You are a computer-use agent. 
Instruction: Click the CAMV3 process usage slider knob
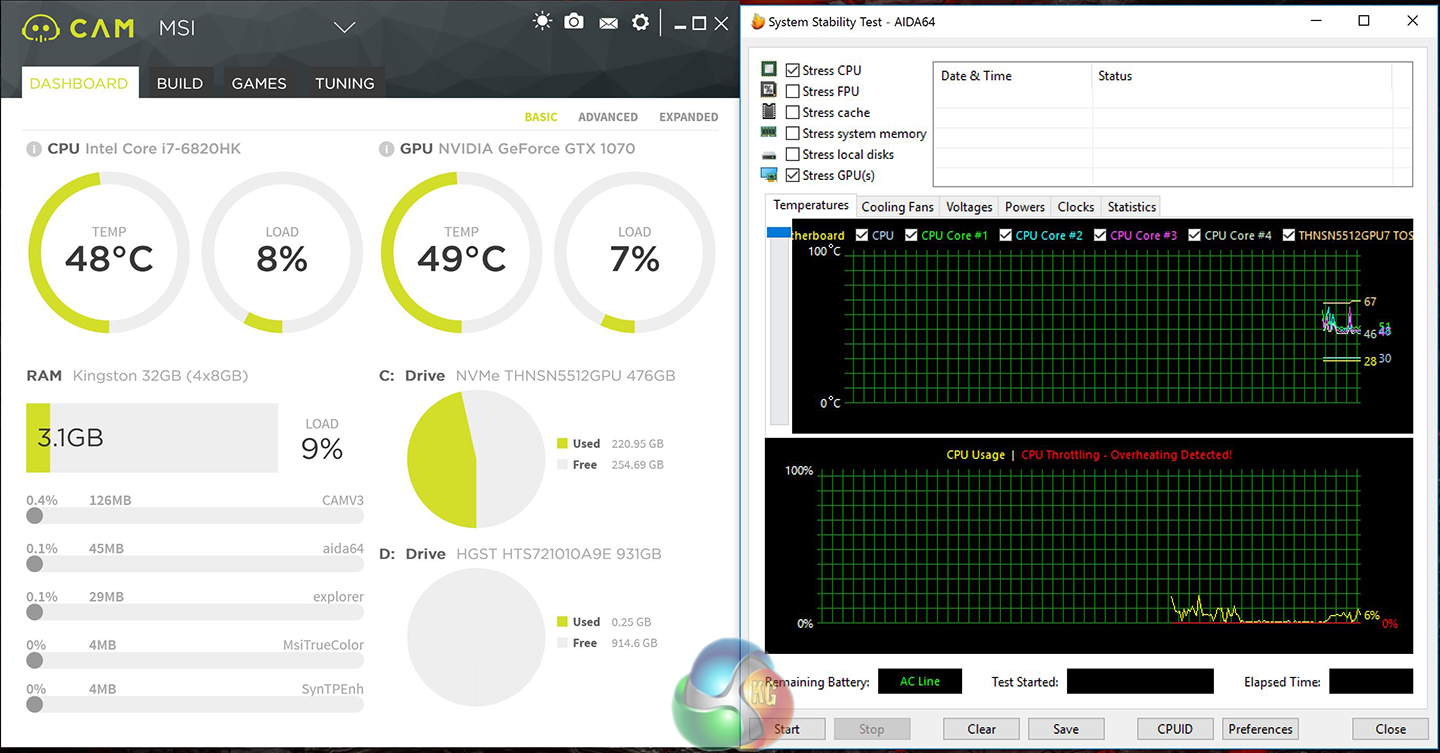(x=35, y=516)
